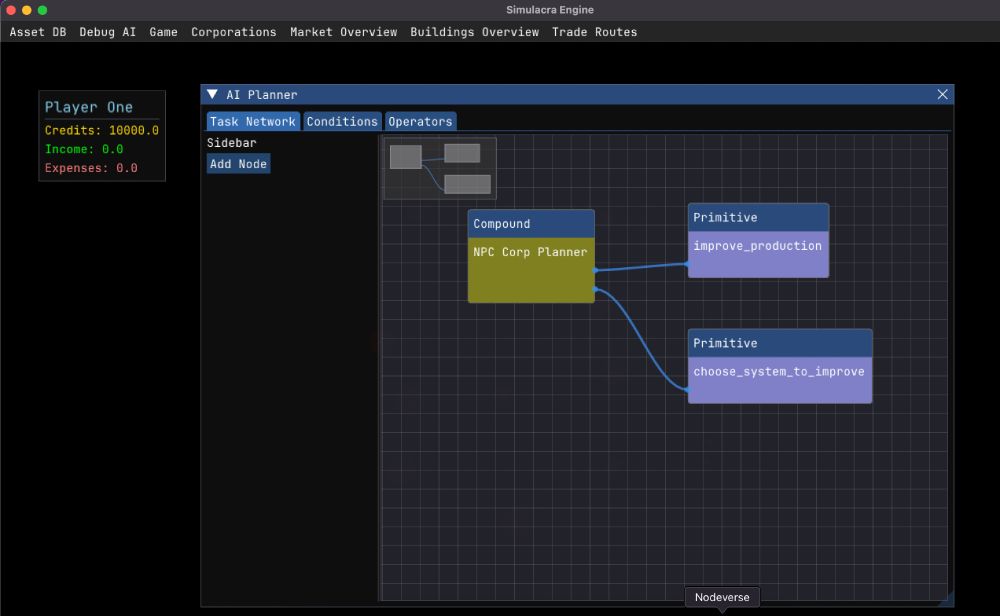Click the lower output pin of NPC Corp Planner
This screenshot has height=616, width=1000.
point(595,290)
